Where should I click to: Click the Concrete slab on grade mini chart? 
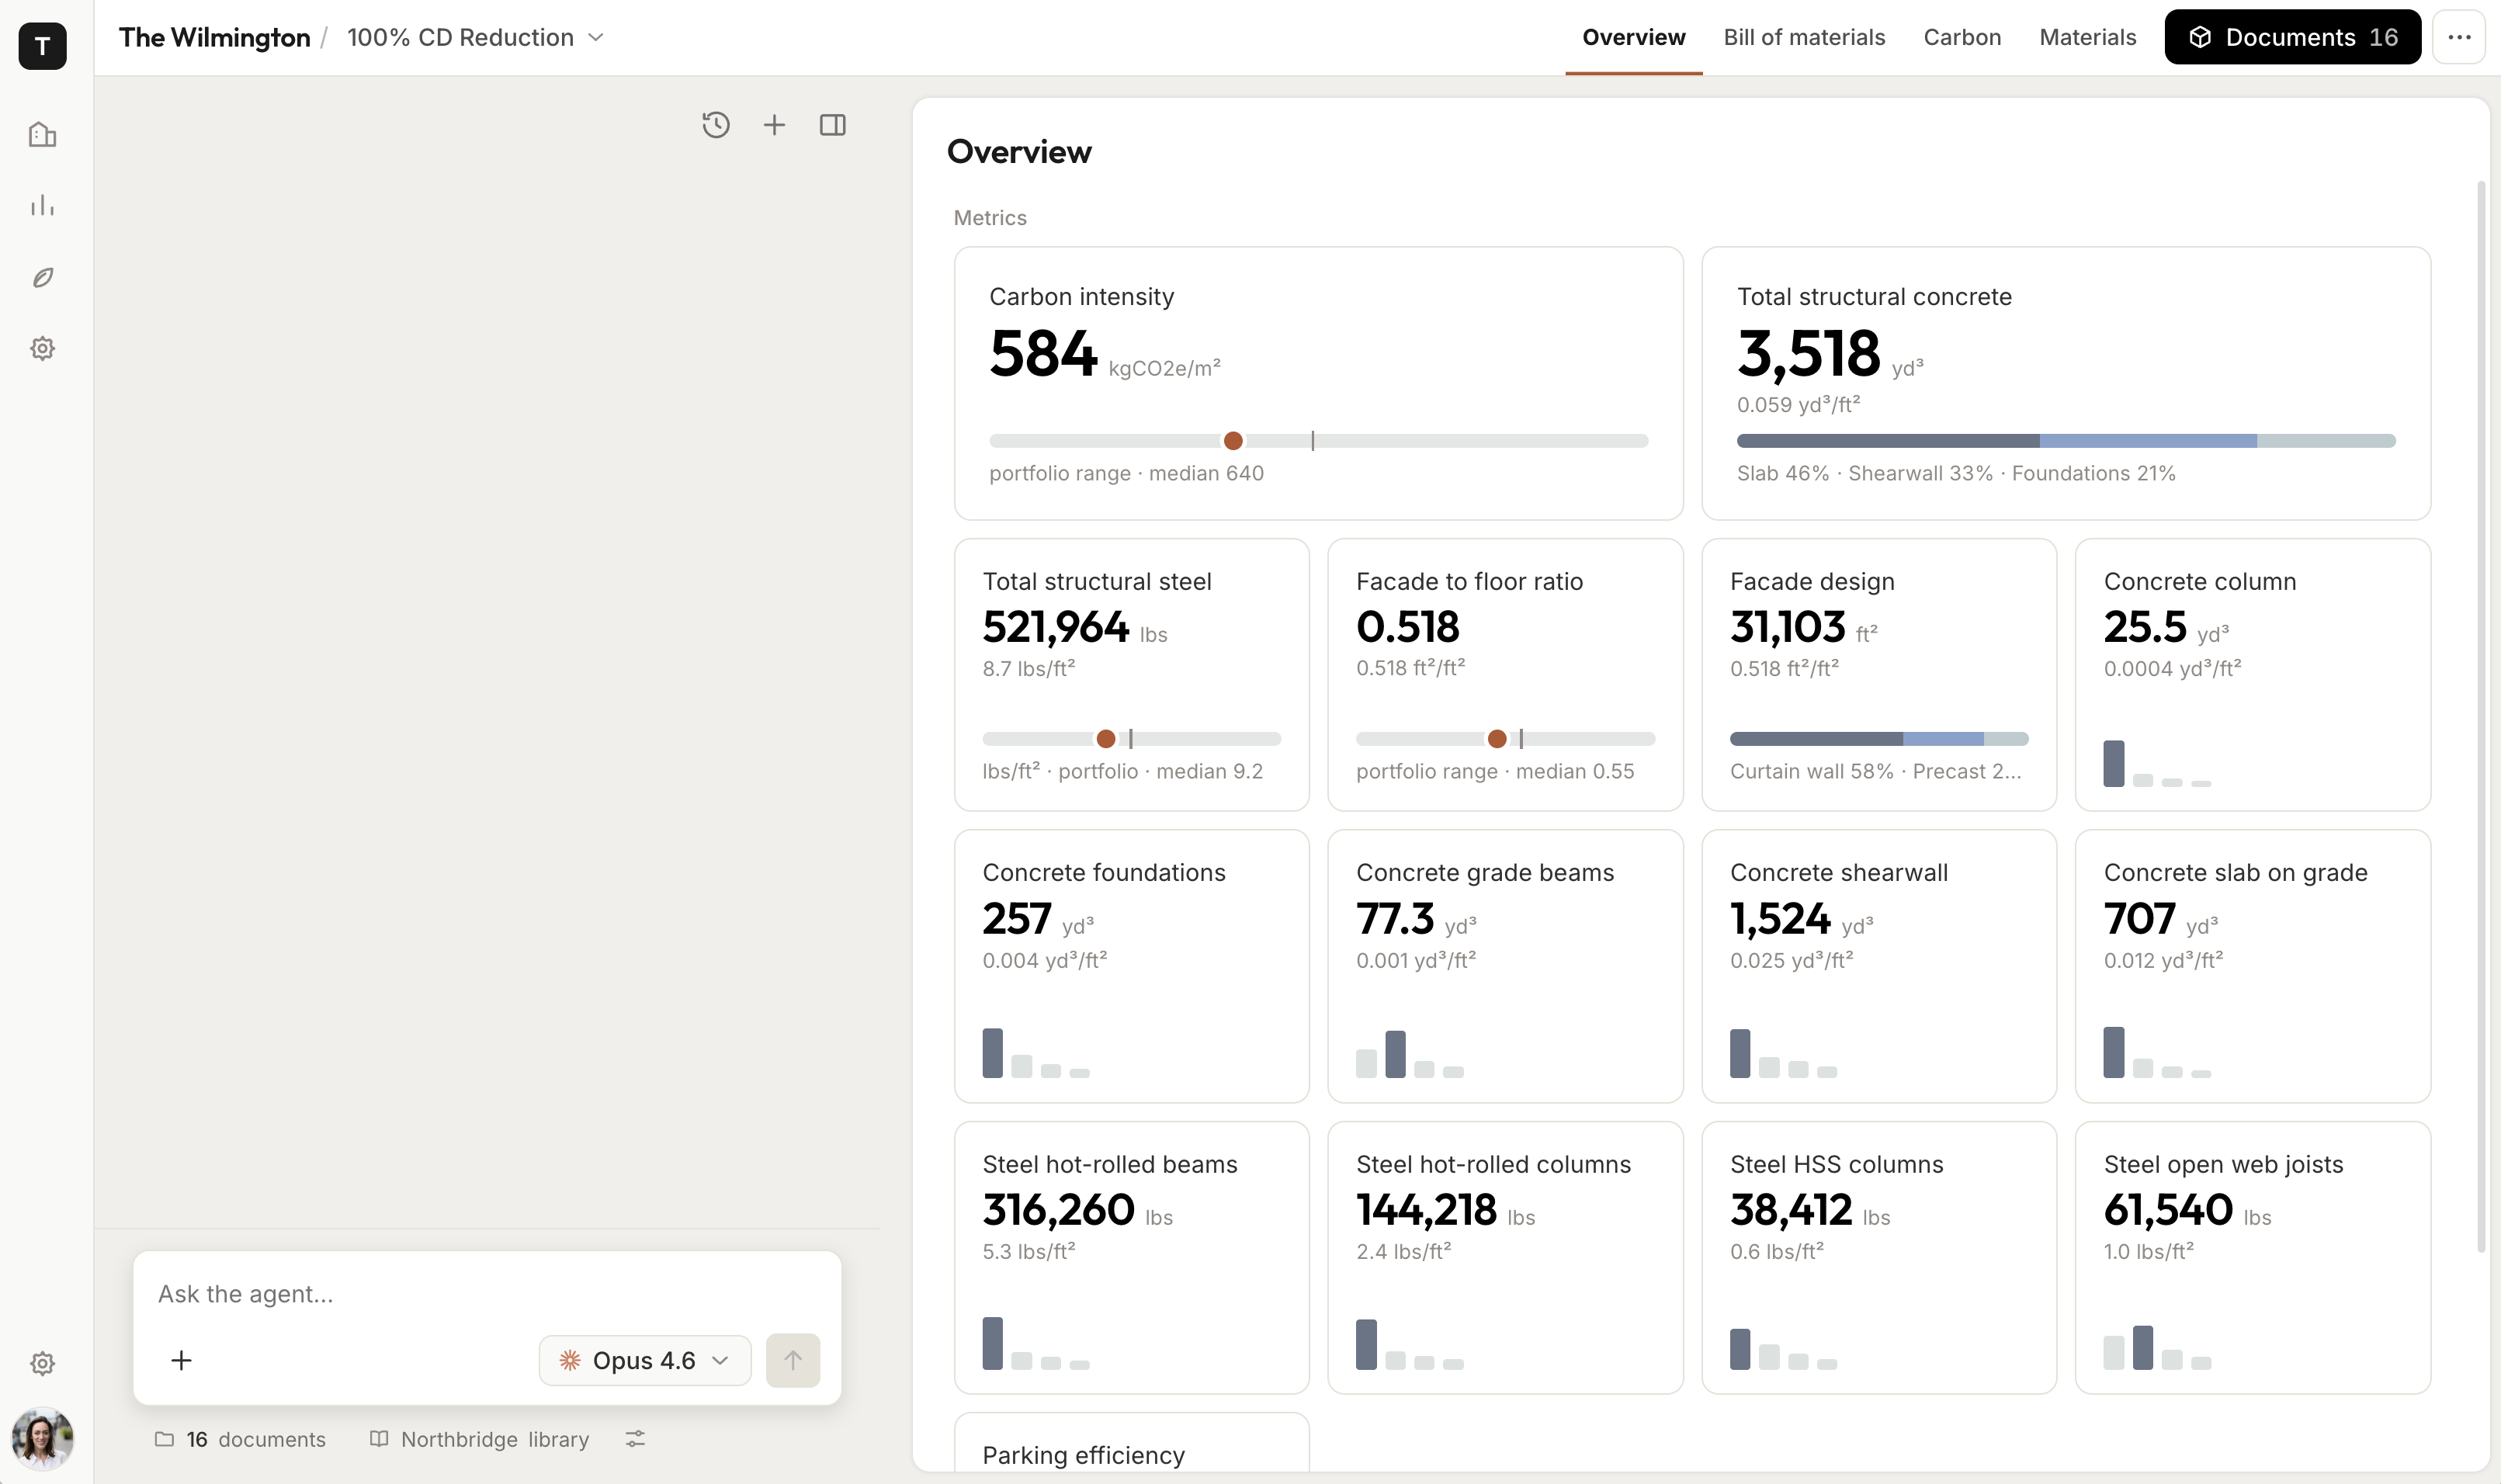pyautogui.click(x=2157, y=1052)
